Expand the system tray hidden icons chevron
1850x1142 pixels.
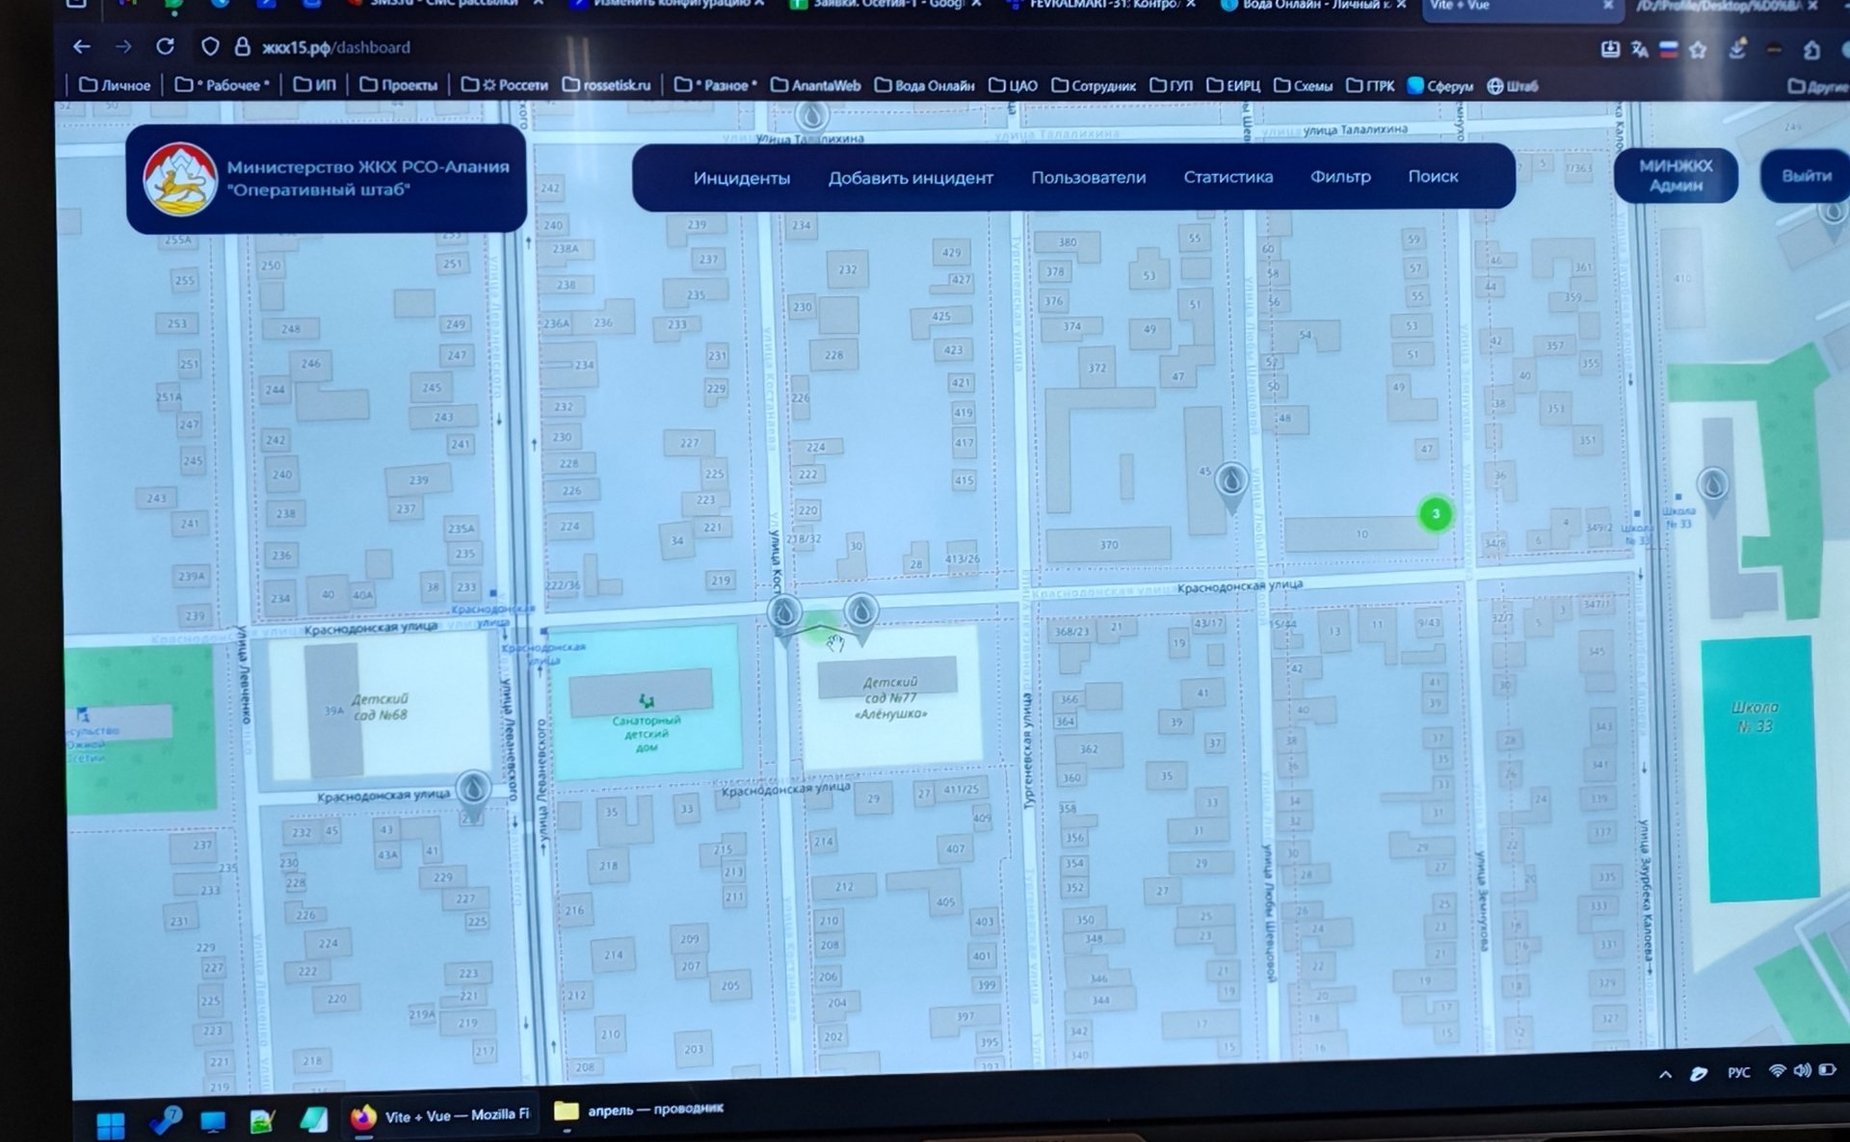click(x=1665, y=1074)
